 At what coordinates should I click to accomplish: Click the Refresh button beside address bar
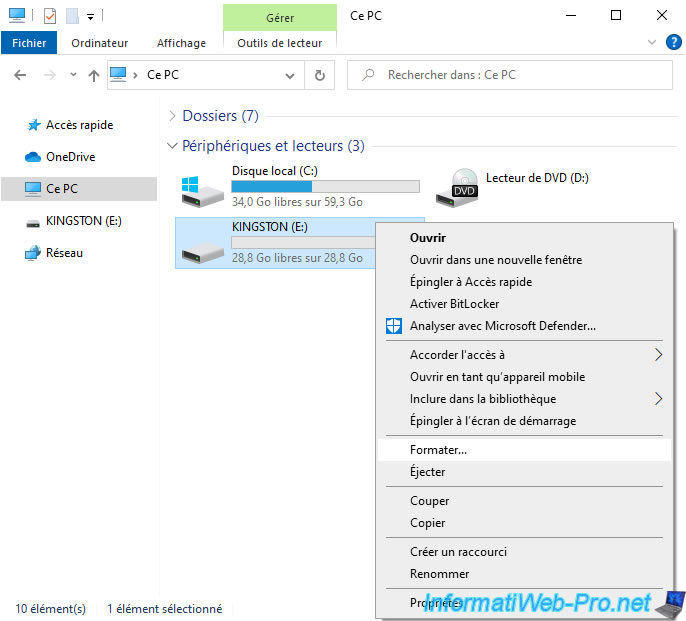[319, 75]
